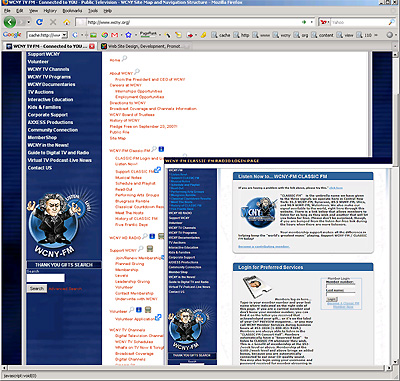Screen dimensions: 400x381
Task: Open the Planned Giving link
Action: (130, 264)
